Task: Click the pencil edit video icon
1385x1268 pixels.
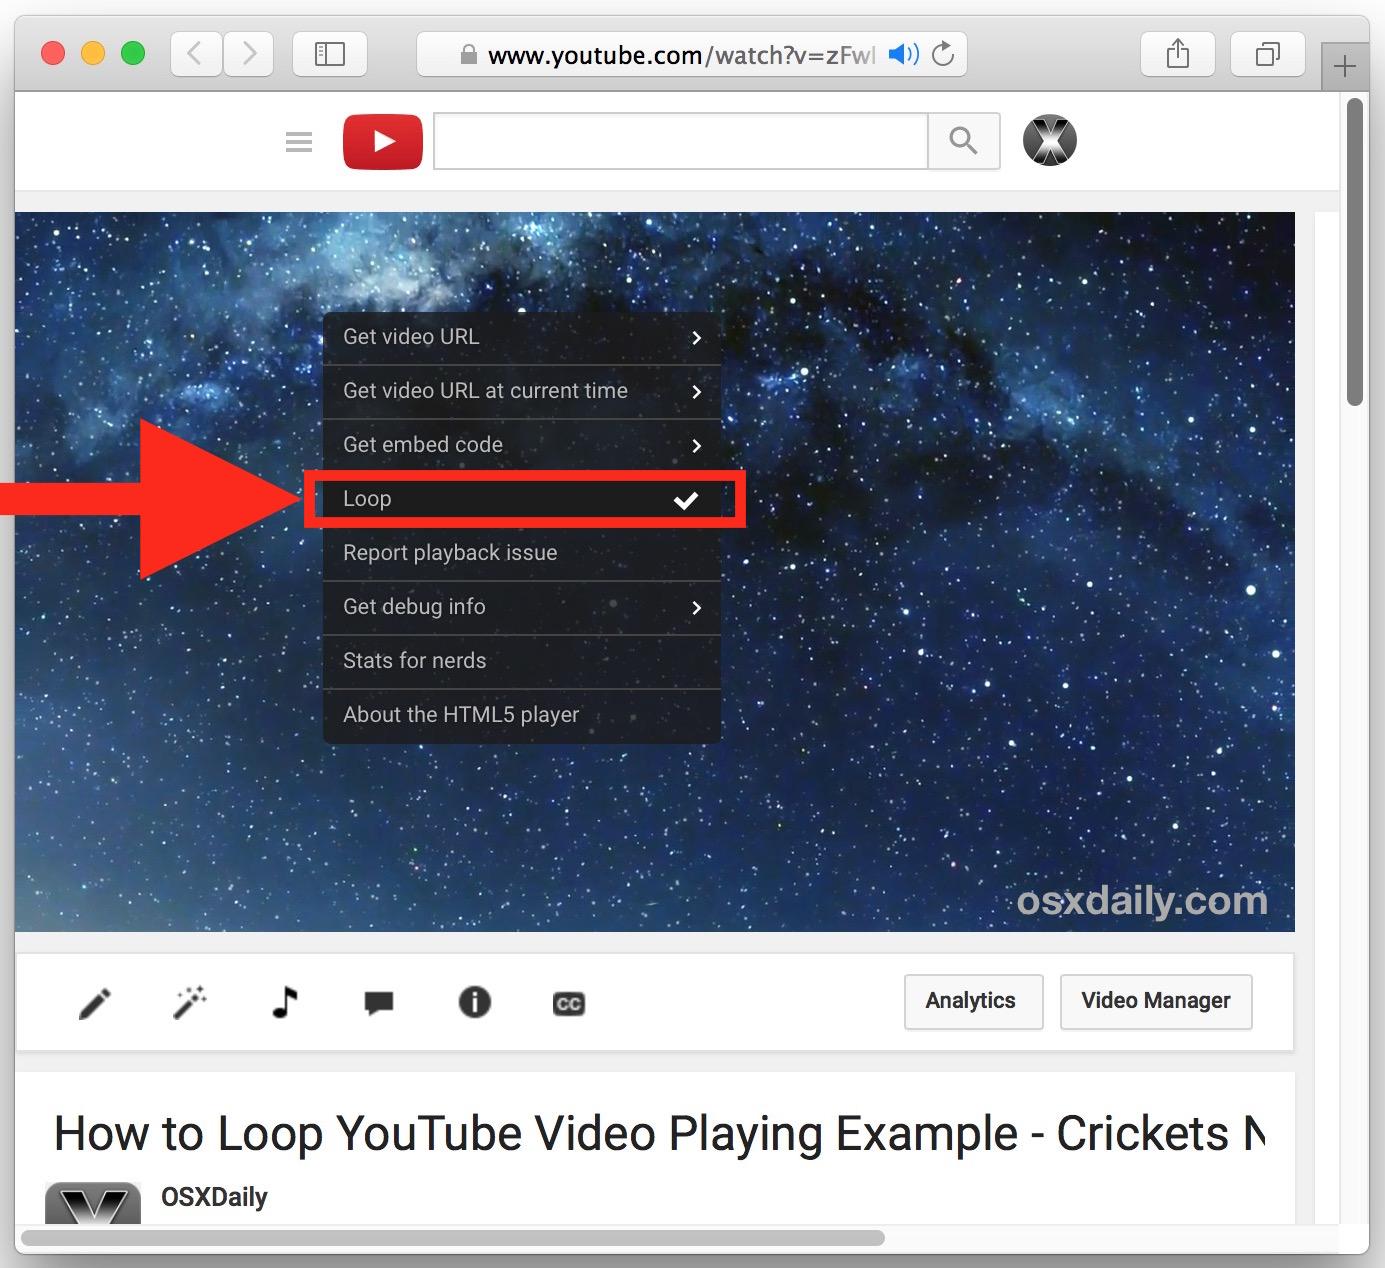Action: (95, 1003)
